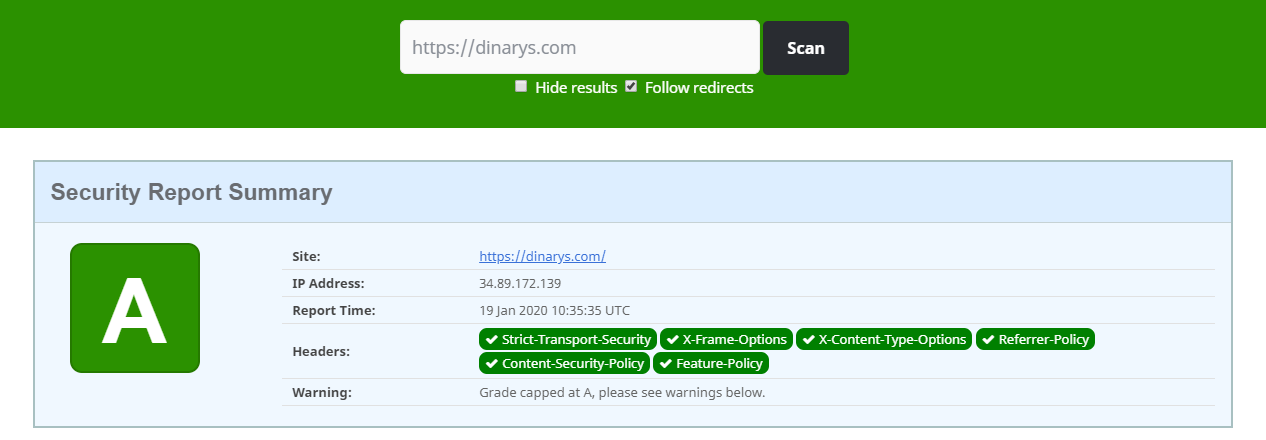Click the report time 19 Jan 2020 10:35:35 UTC
1266x440 pixels.
555,310
